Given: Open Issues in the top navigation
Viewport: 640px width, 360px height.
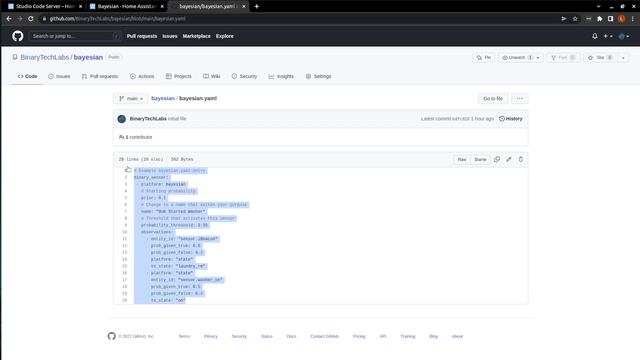Looking at the screenshot, I should (x=170, y=36).
